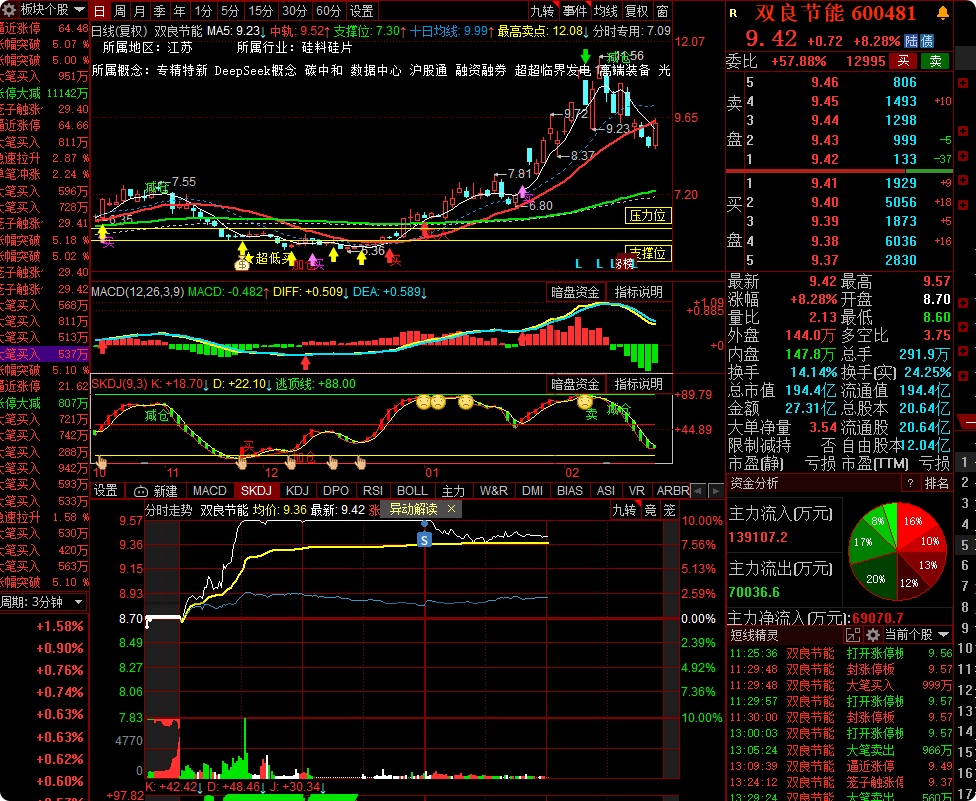Click the orange alert bell icon
Image resolution: width=976 pixels, height=801 pixels.
(x=942, y=13)
